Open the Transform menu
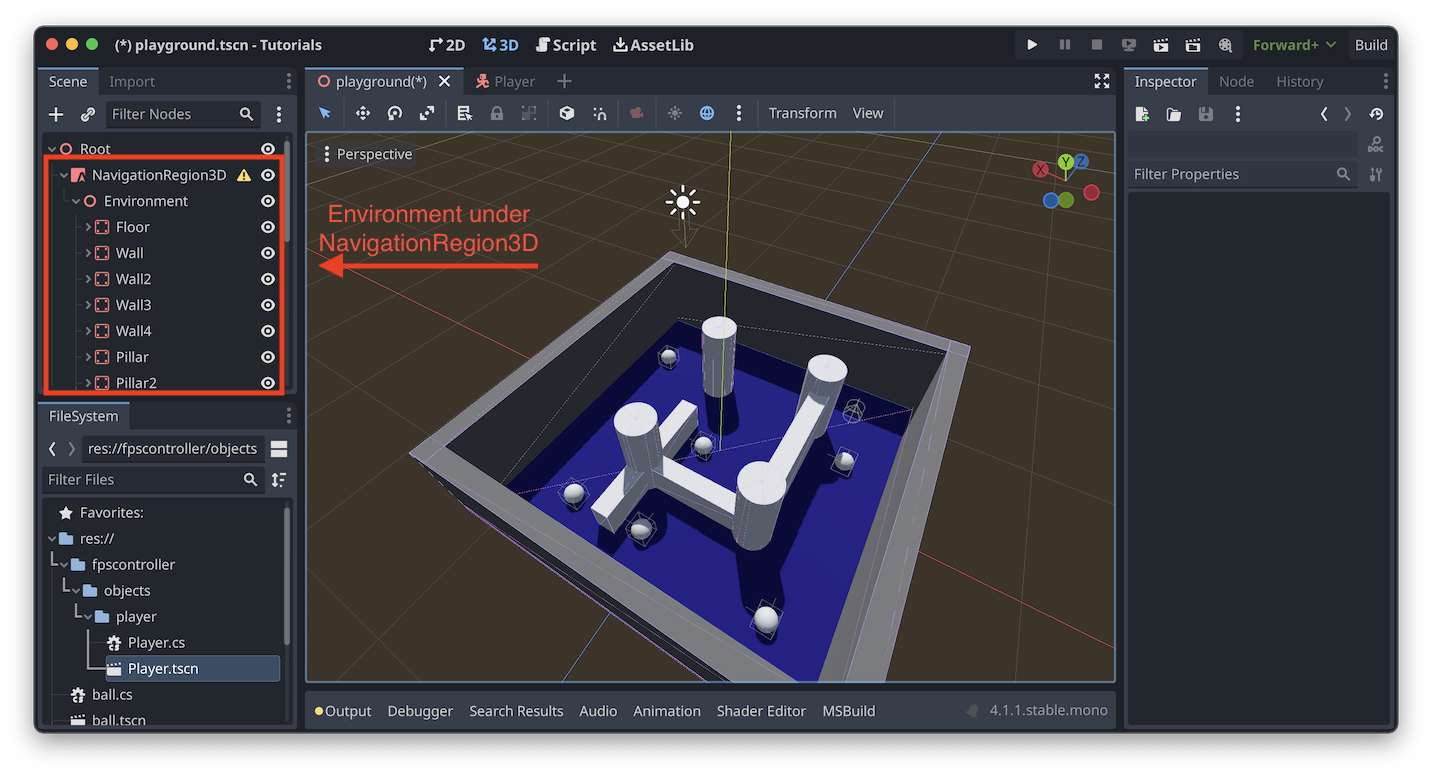1432x775 pixels. click(802, 113)
